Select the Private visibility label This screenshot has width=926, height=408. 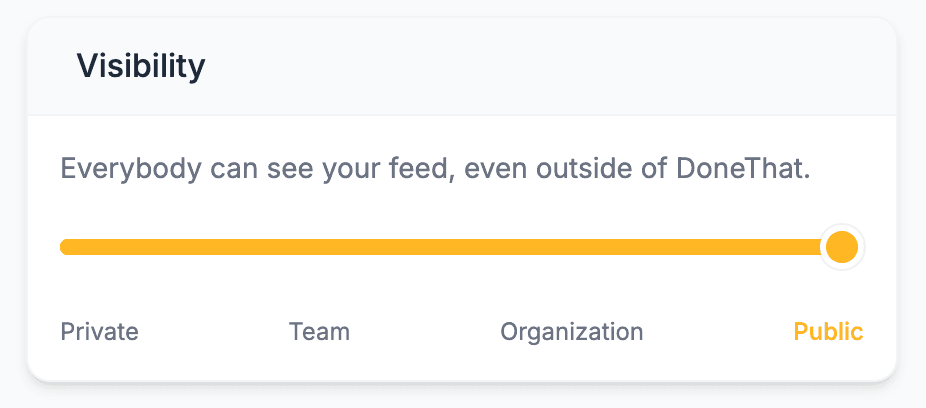(x=99, y=332)
